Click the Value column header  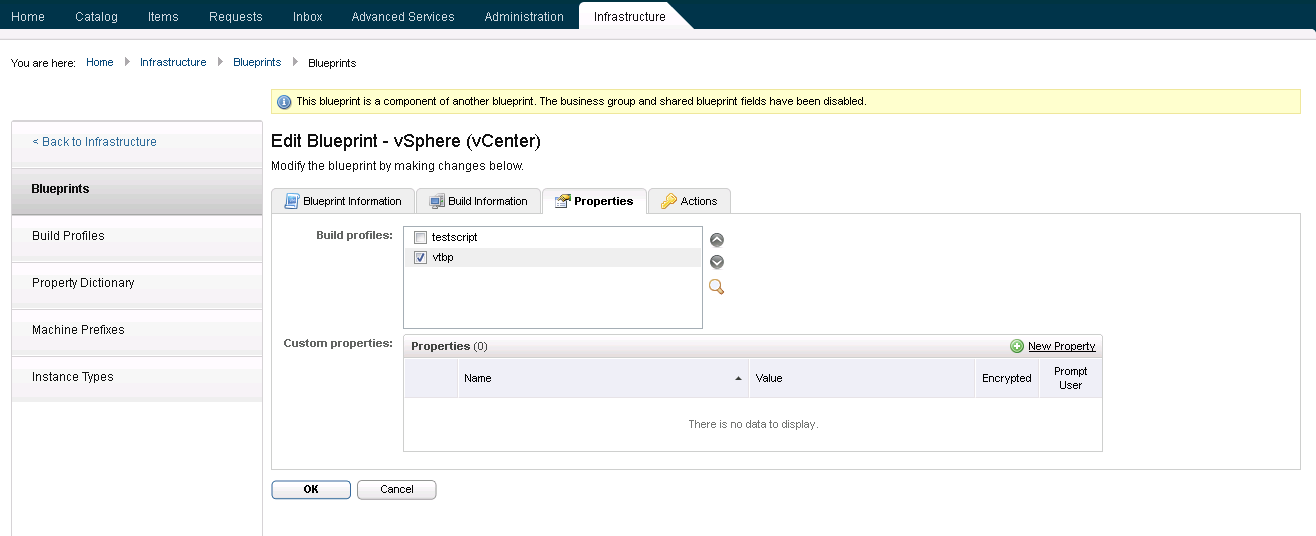(x=862, y=379)
